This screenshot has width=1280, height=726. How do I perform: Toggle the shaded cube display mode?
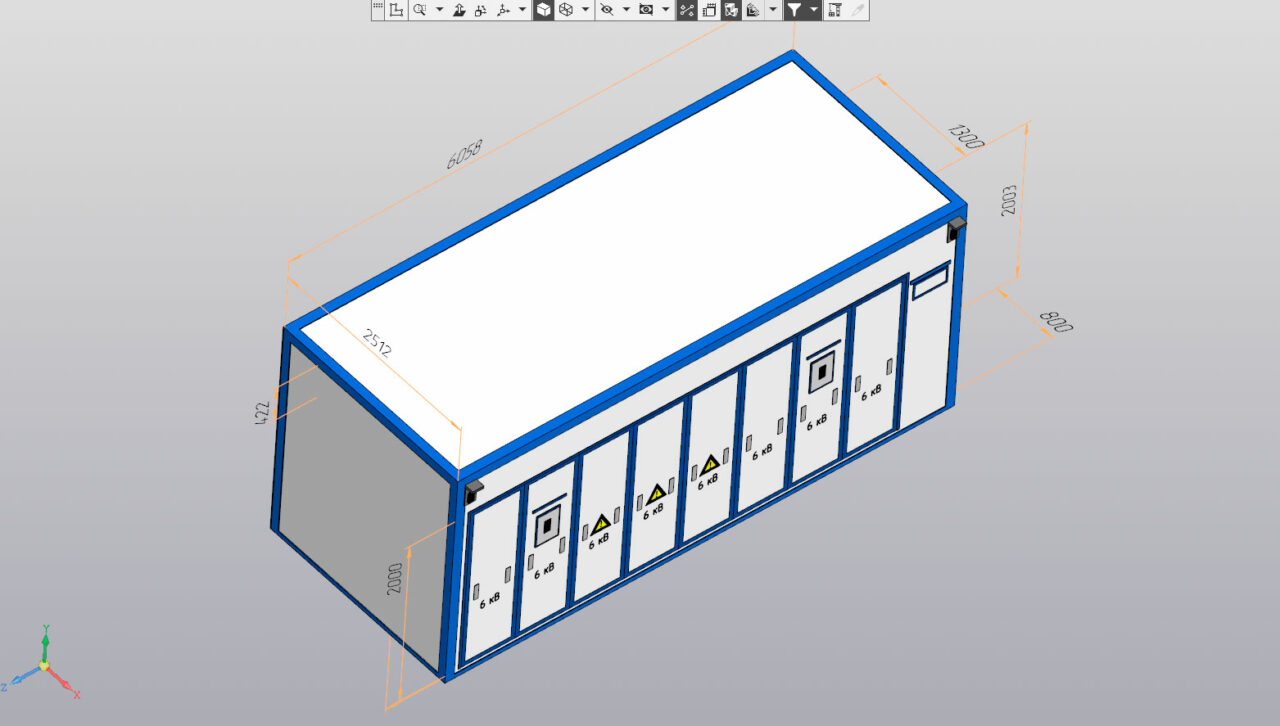coord(543,10)
